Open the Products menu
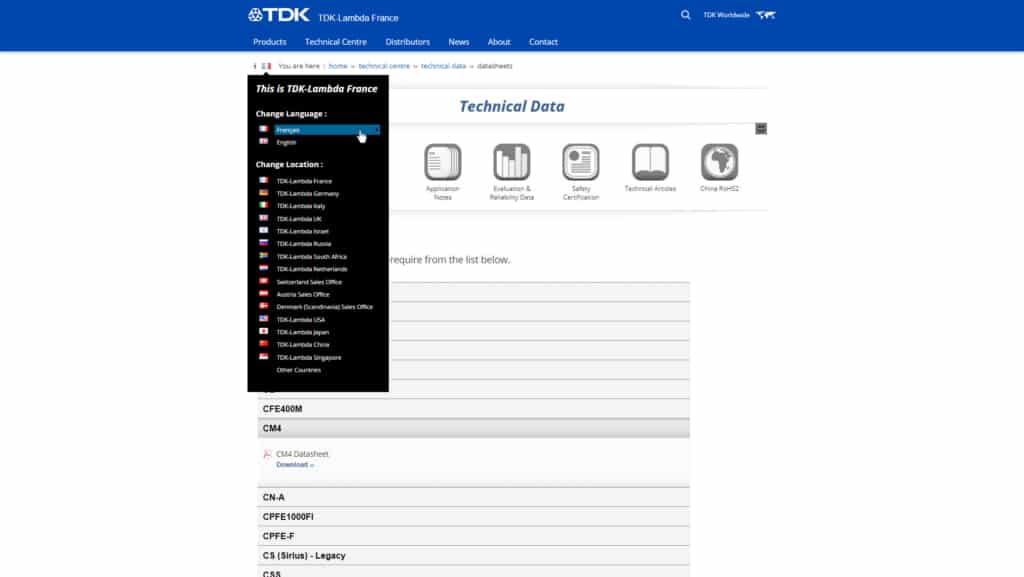Screen dimensions: 1024x577 [269, 41]
